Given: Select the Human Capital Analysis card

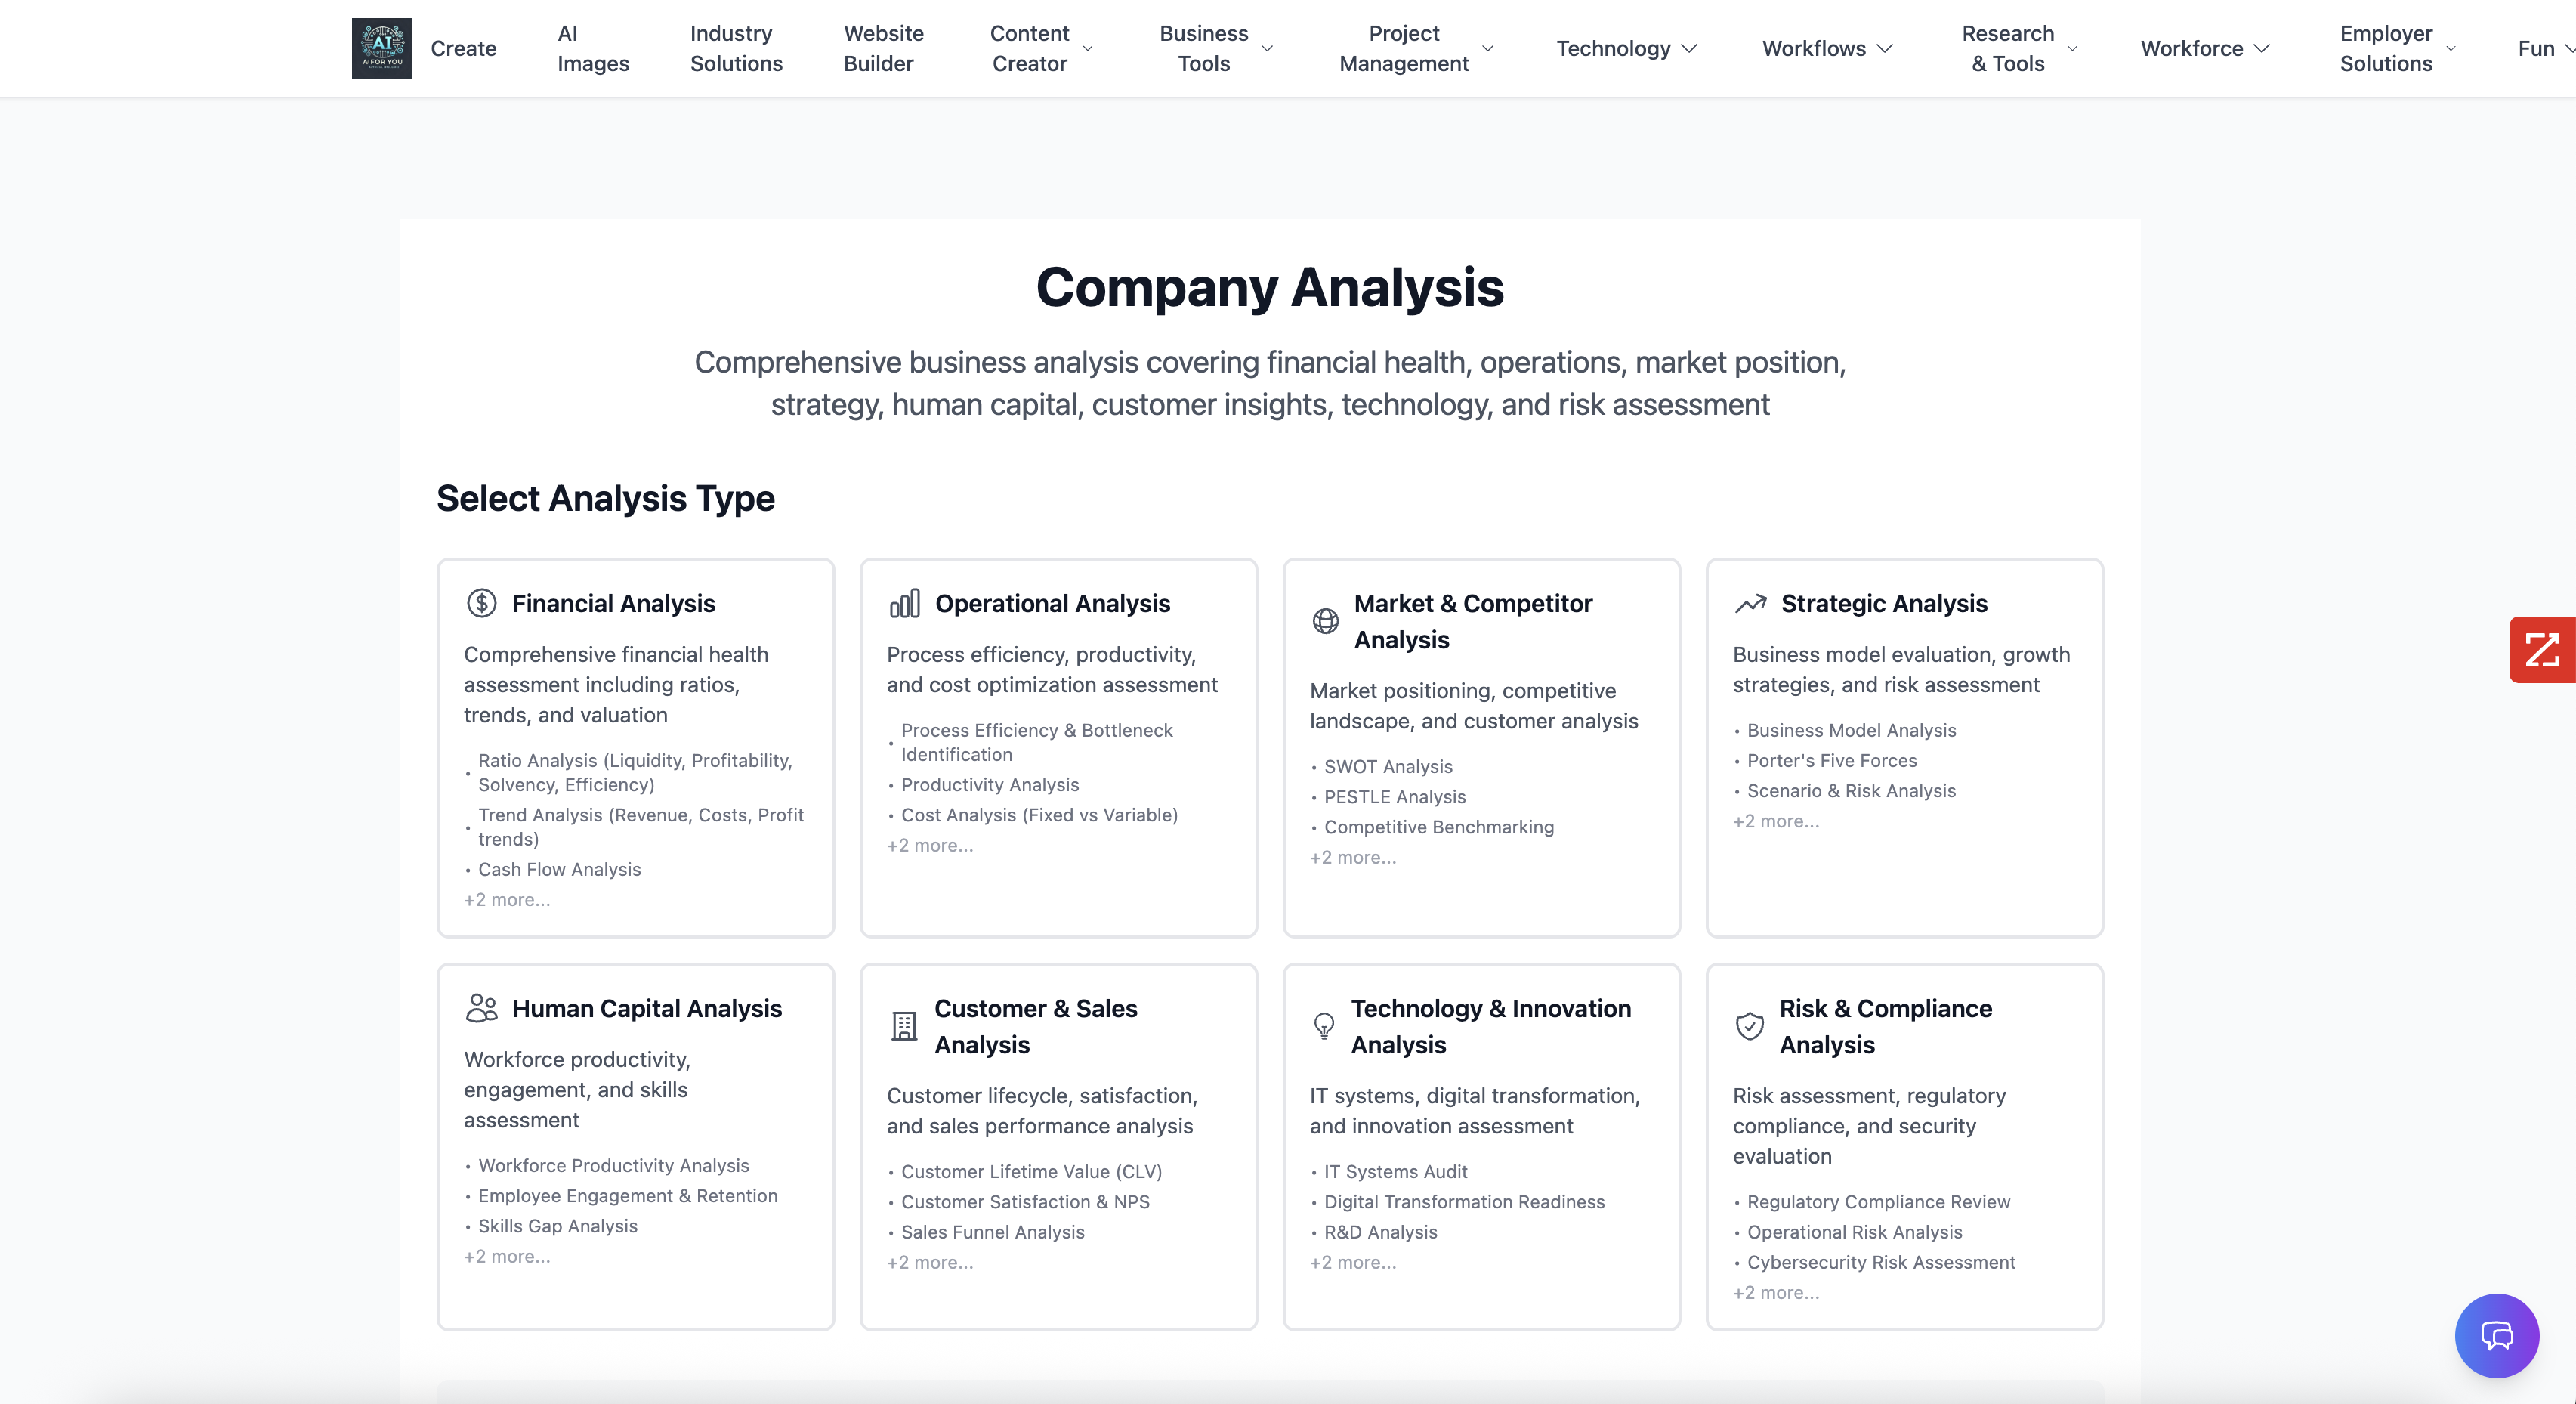Looking at the screenshot, I should click(636, 1146).
